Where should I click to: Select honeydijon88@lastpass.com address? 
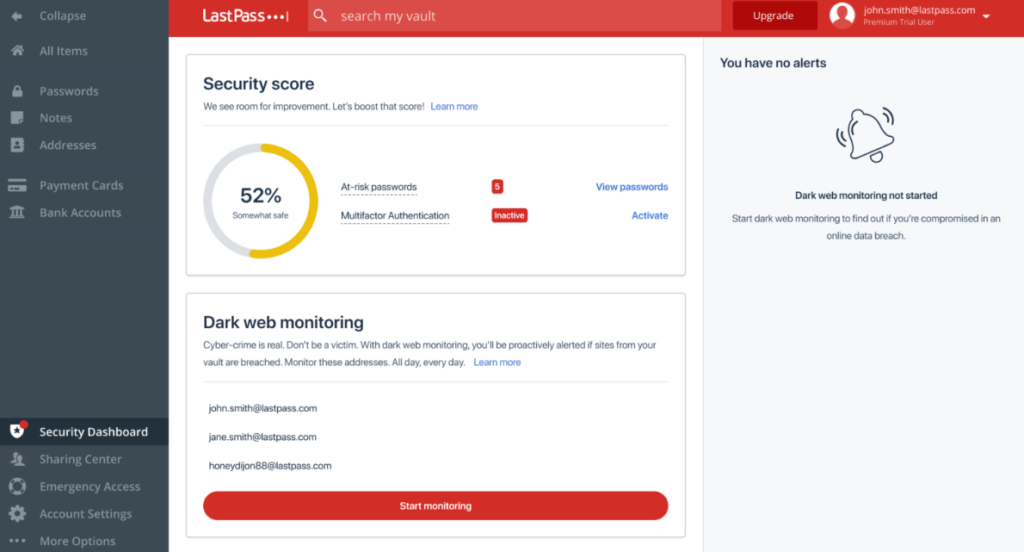[270, 466]
